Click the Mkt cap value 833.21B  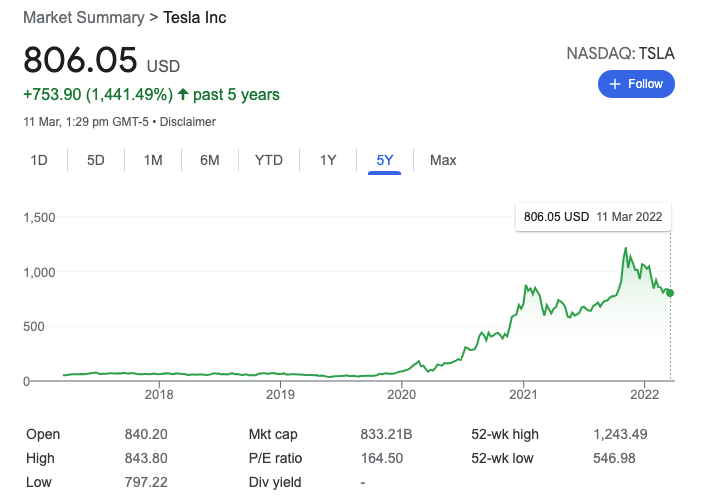pyautogui.click(x=386, y=434)
